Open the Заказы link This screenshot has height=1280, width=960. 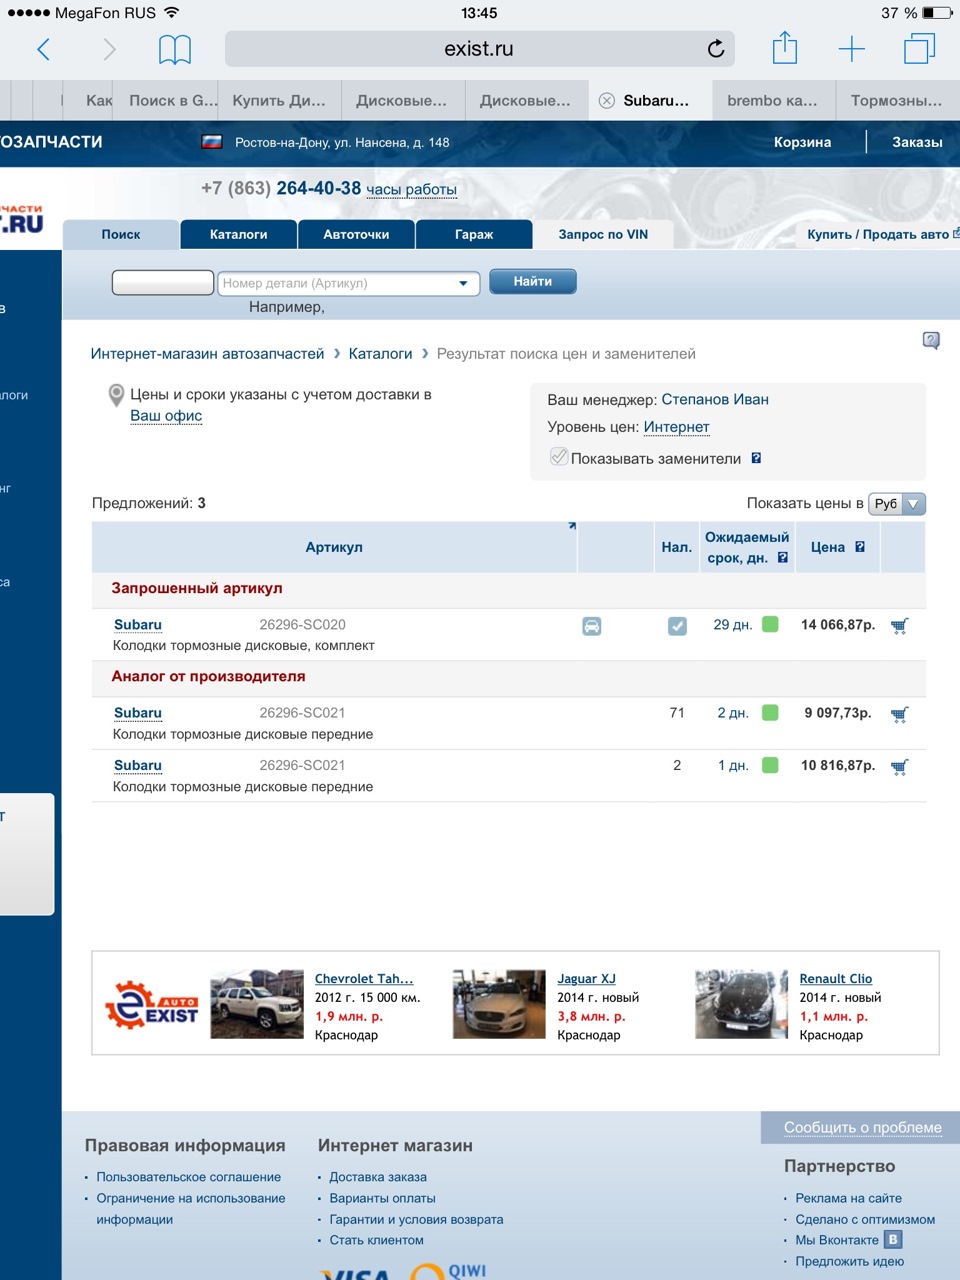917,142
